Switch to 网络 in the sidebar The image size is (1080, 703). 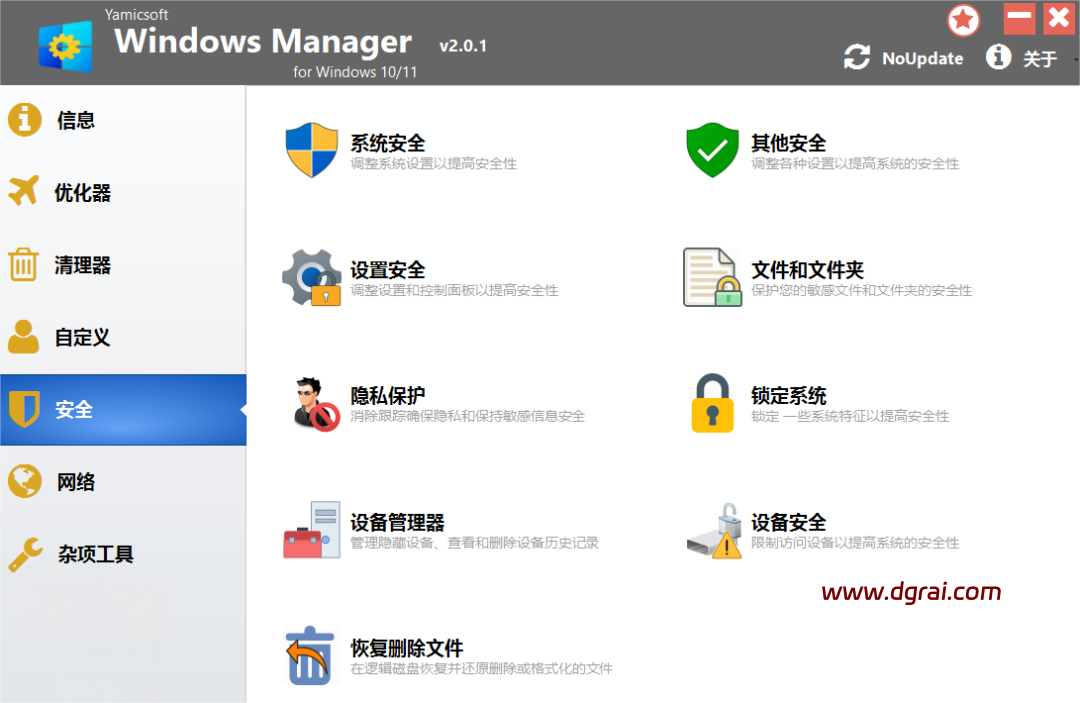75,482
